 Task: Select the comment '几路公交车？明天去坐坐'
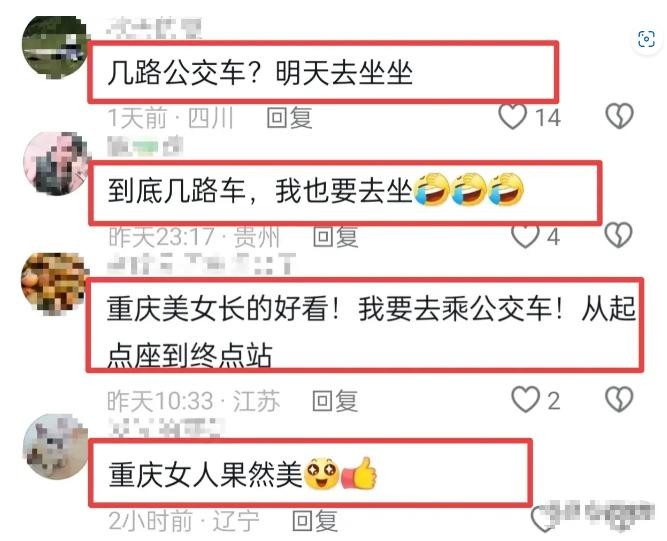(x=260, y=73)
